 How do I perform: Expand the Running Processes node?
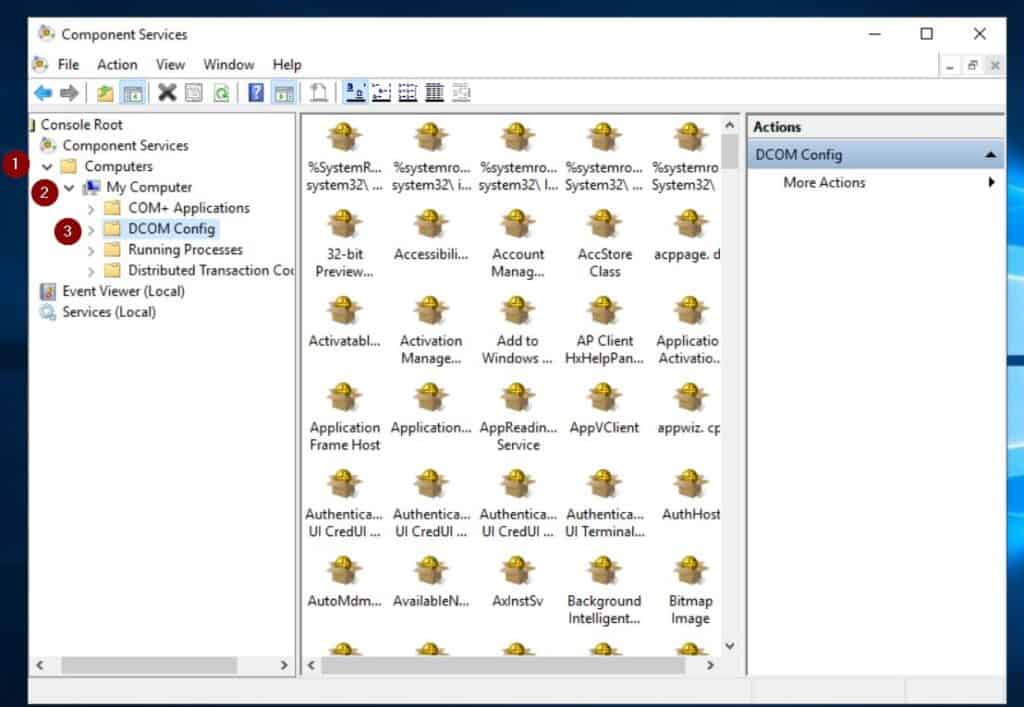91,251
